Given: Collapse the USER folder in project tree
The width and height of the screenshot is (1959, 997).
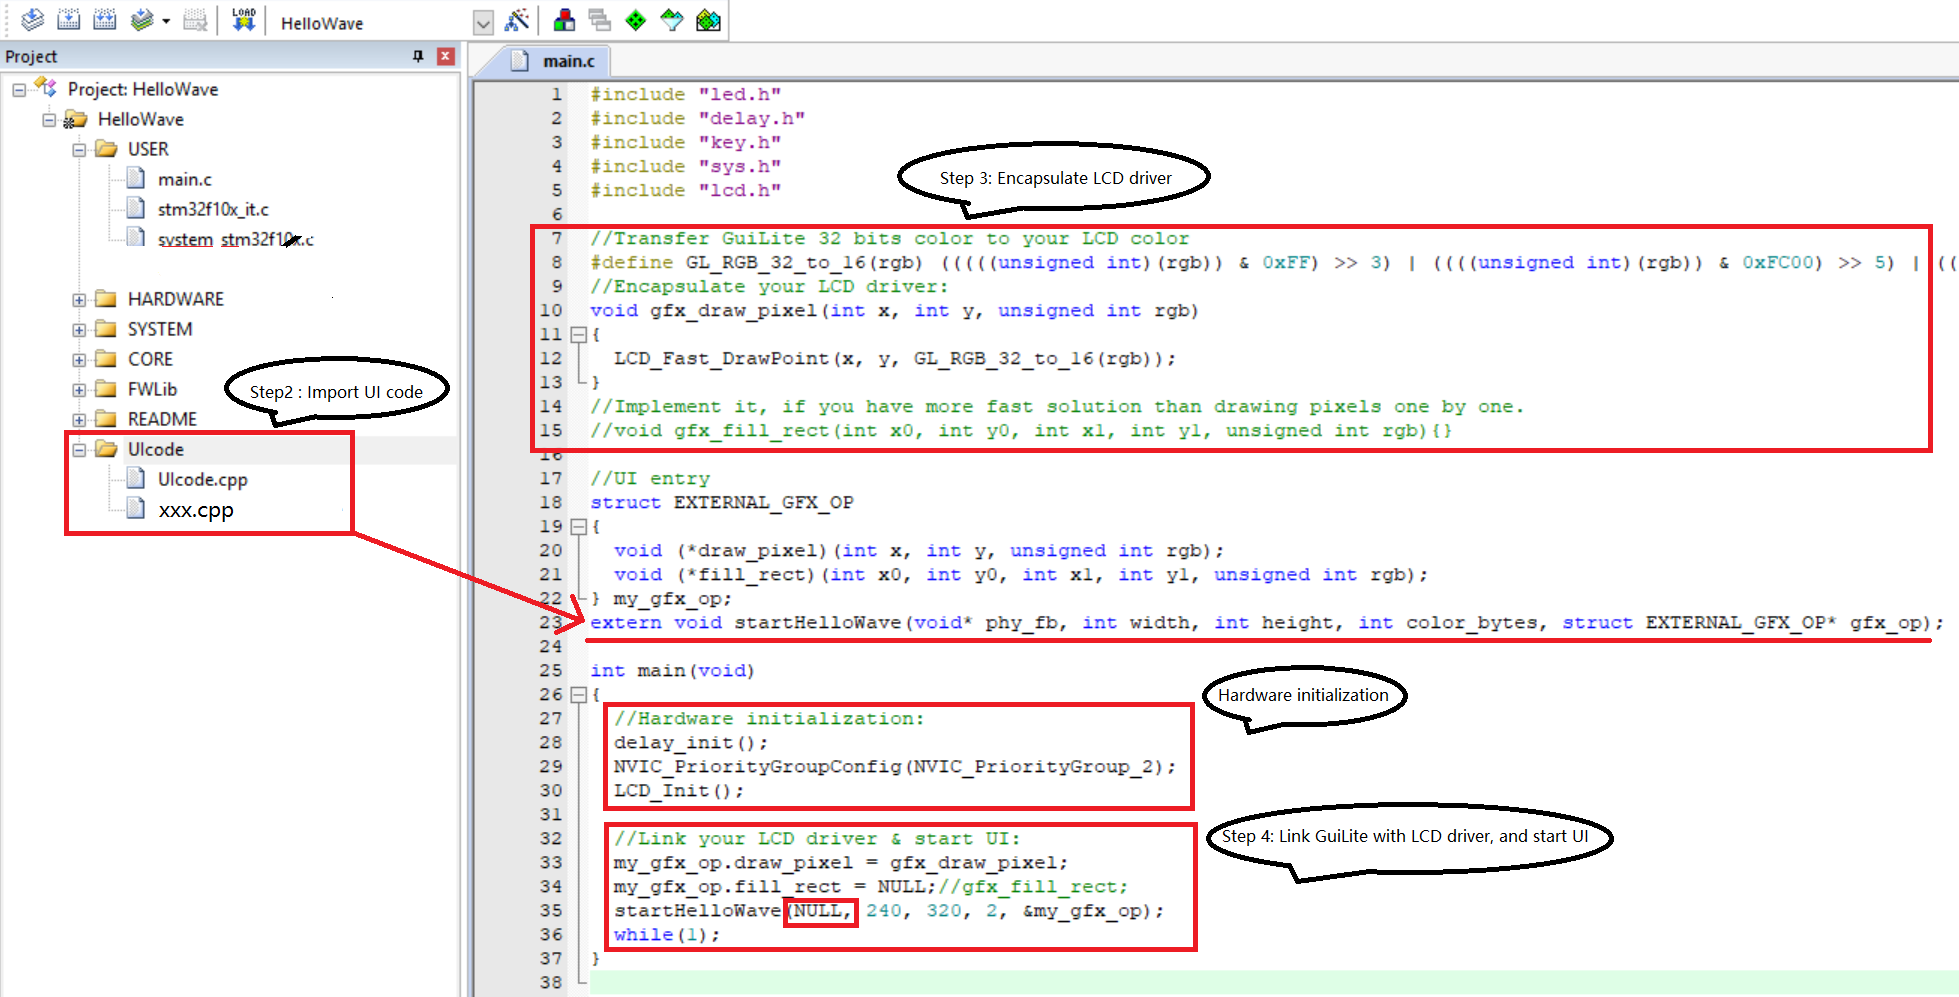Looking at the screenshot, I should tap(79, 150).
